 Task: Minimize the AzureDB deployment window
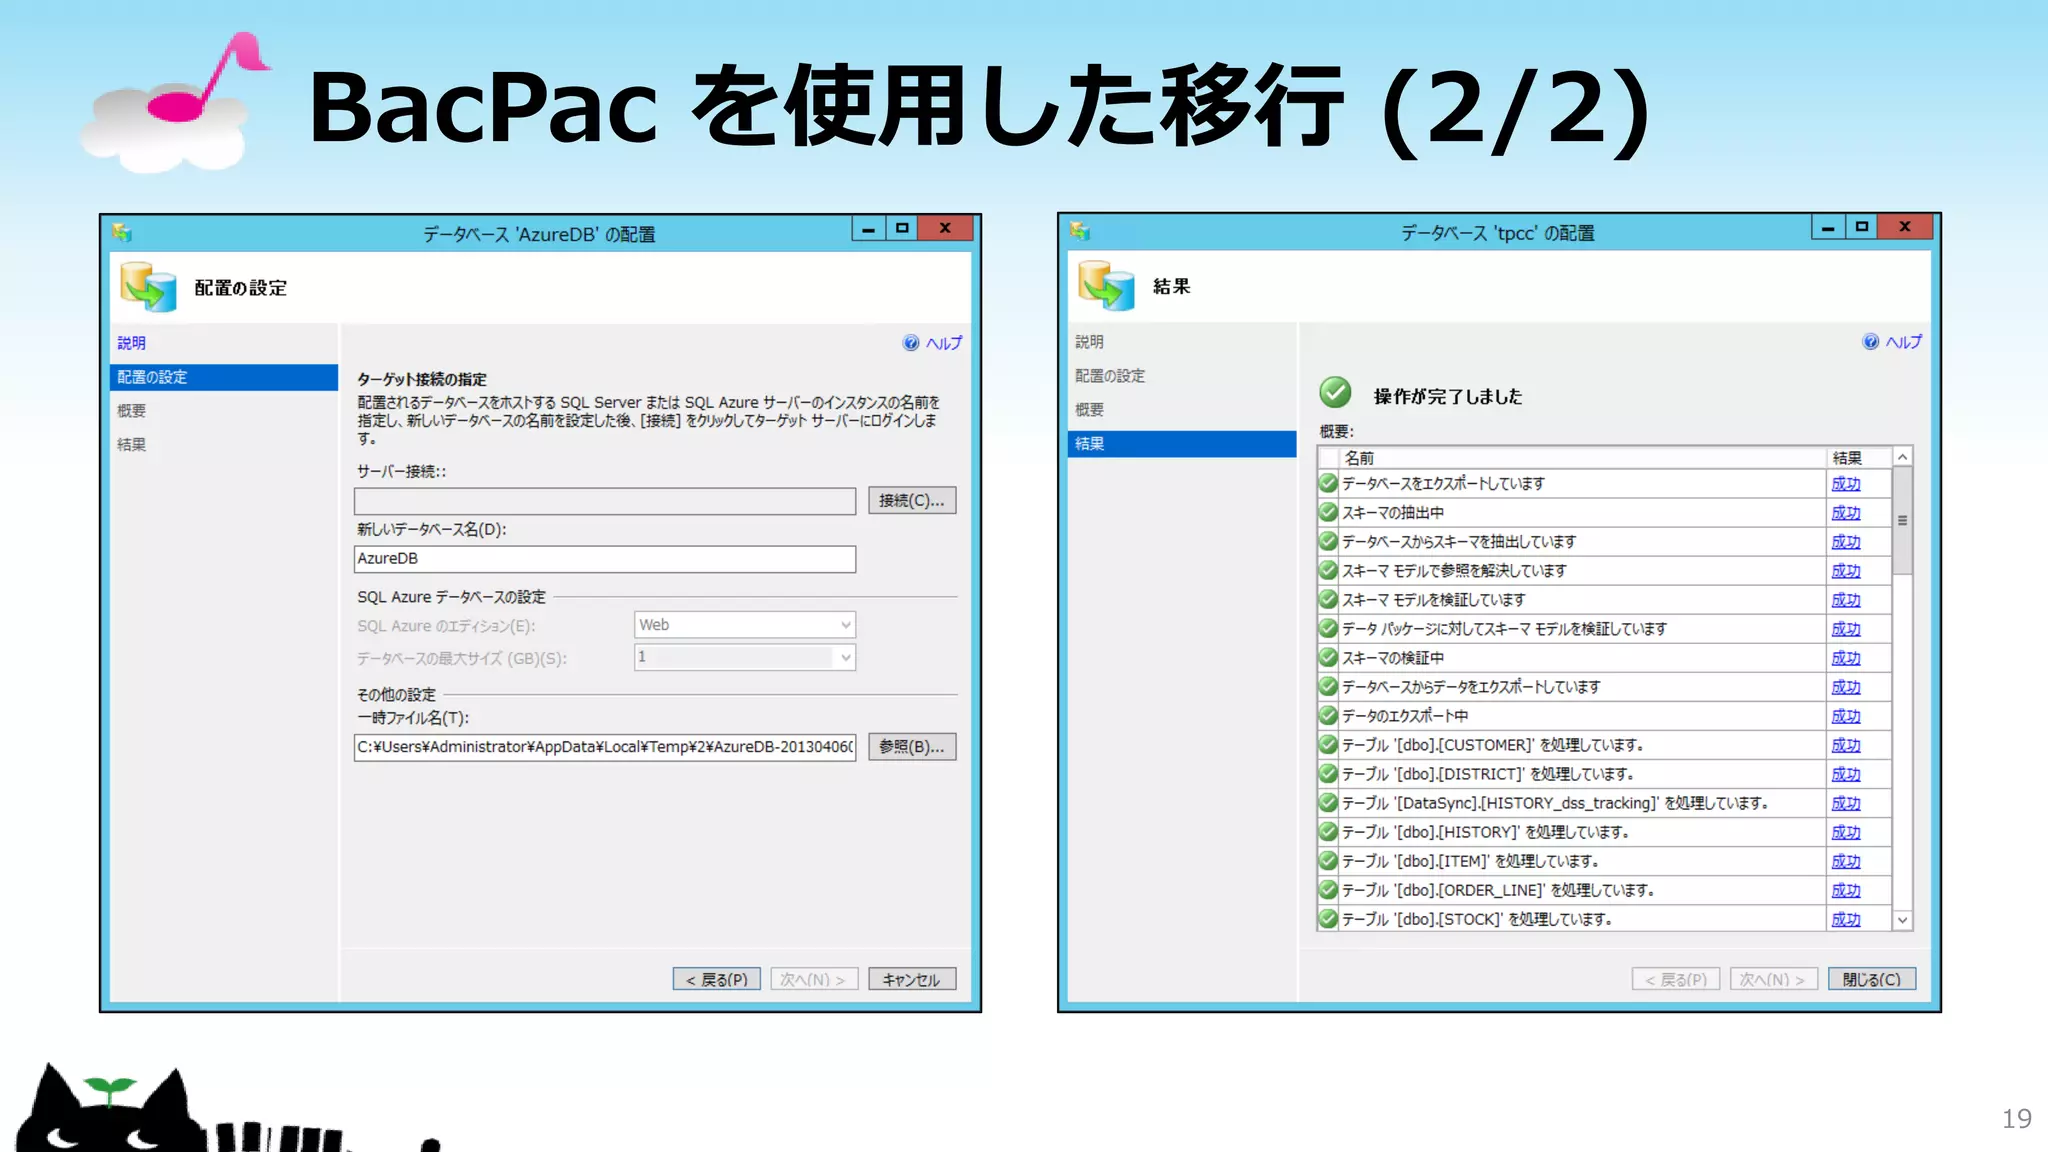tap(868, 229)
